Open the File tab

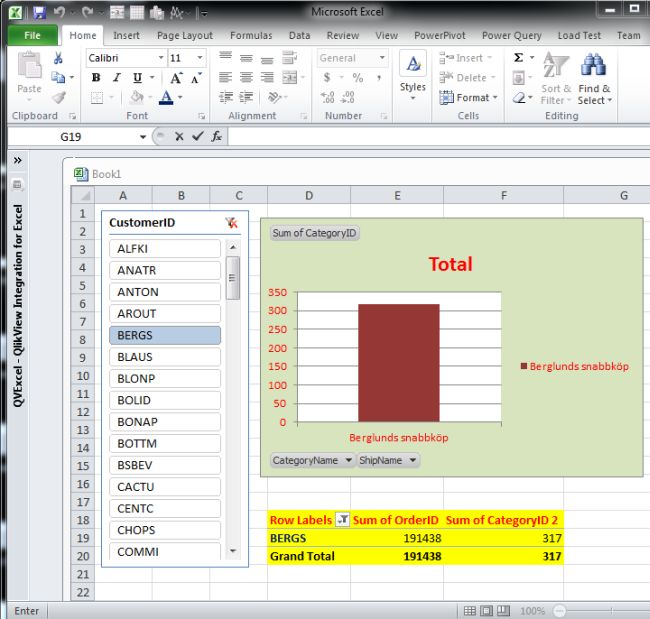pos(32,36)
